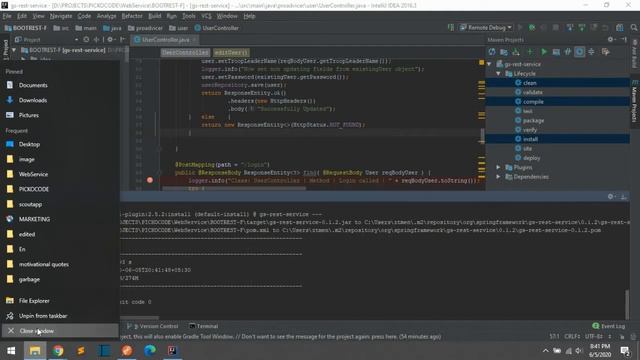Open Event Log from status bar
Image resolution: width=640 pixels, height=360 pixels.
click(x=609, y=326)
